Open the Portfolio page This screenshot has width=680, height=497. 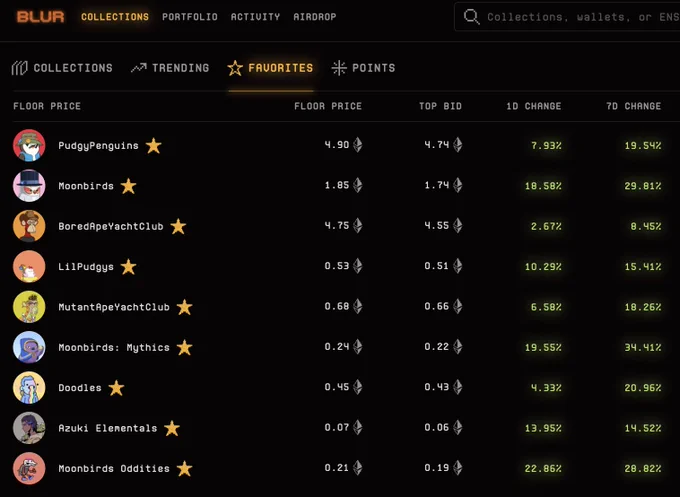(x=190, y=17)
